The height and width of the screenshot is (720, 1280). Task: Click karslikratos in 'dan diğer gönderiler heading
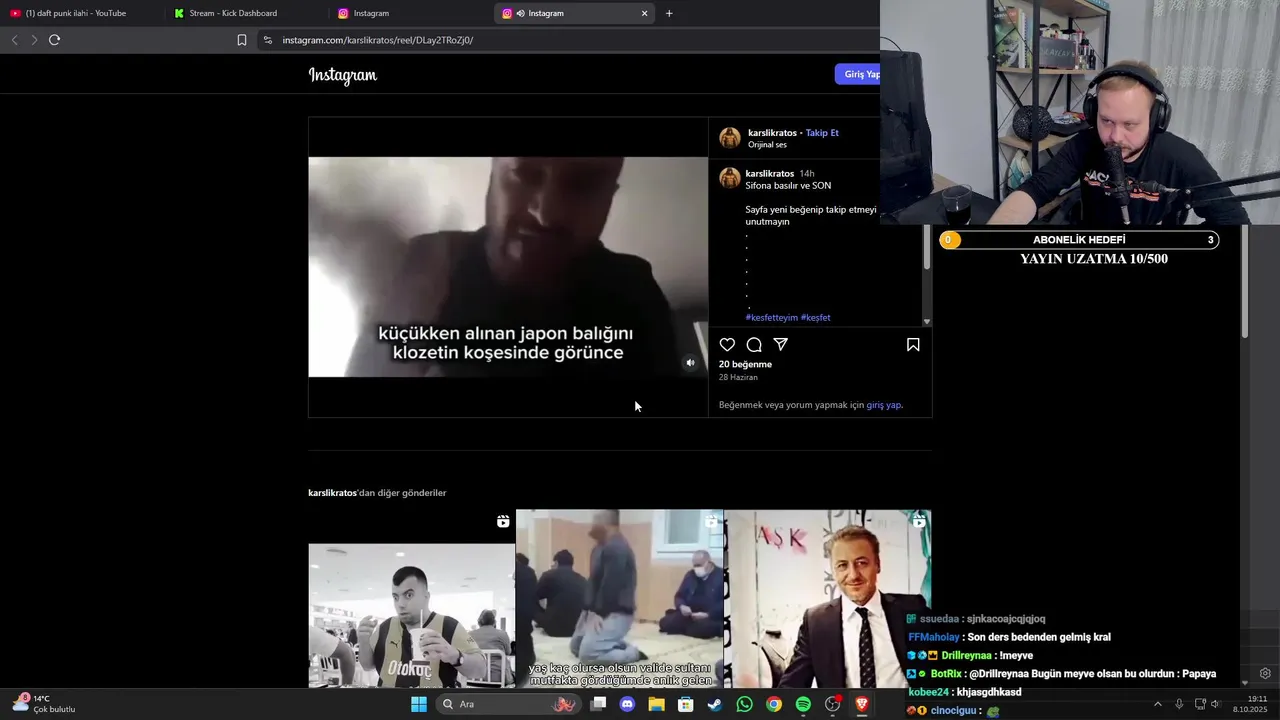(332, 493)
